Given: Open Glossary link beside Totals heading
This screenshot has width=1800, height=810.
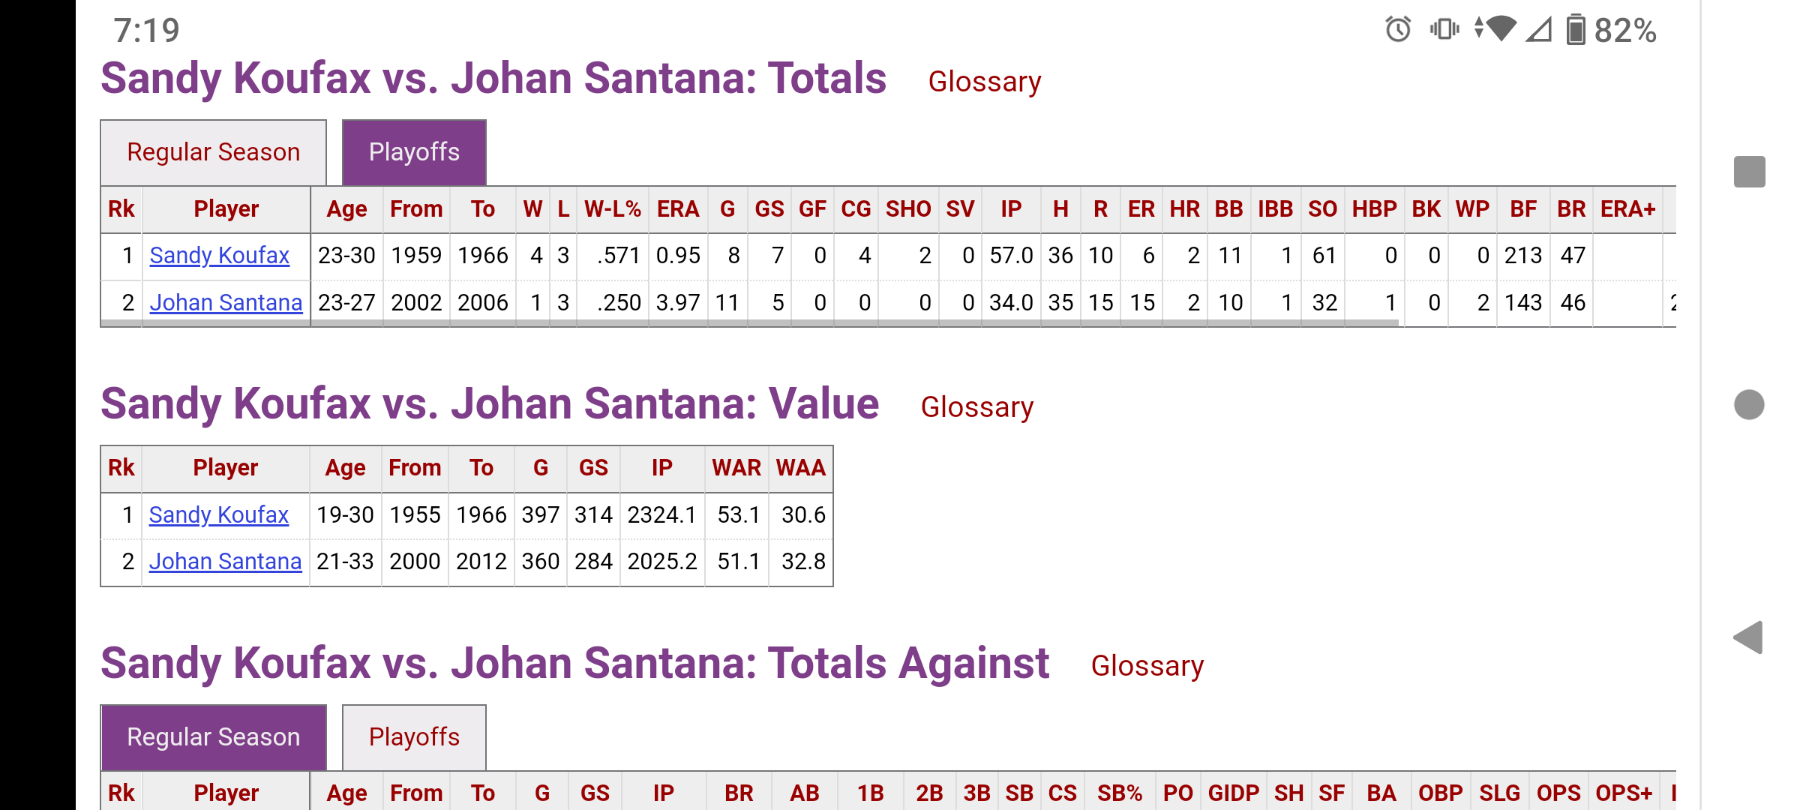Looking at the screenshot, I should click(984, 82).
